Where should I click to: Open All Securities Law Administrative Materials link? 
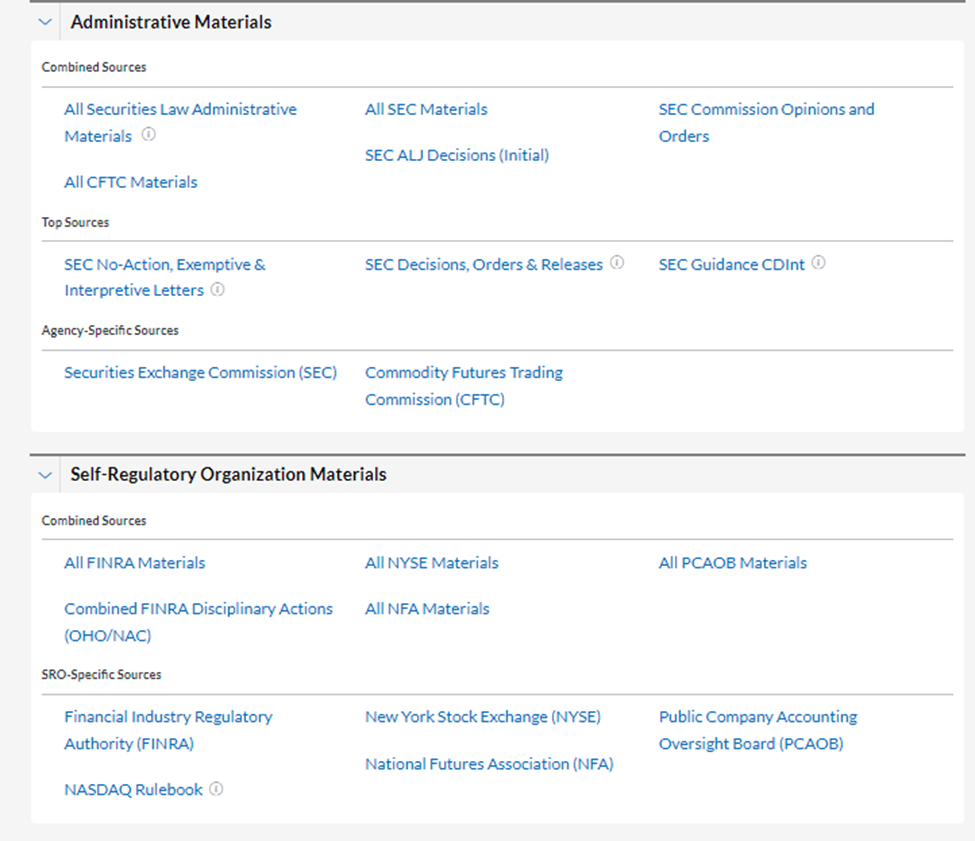pos(180,122)
